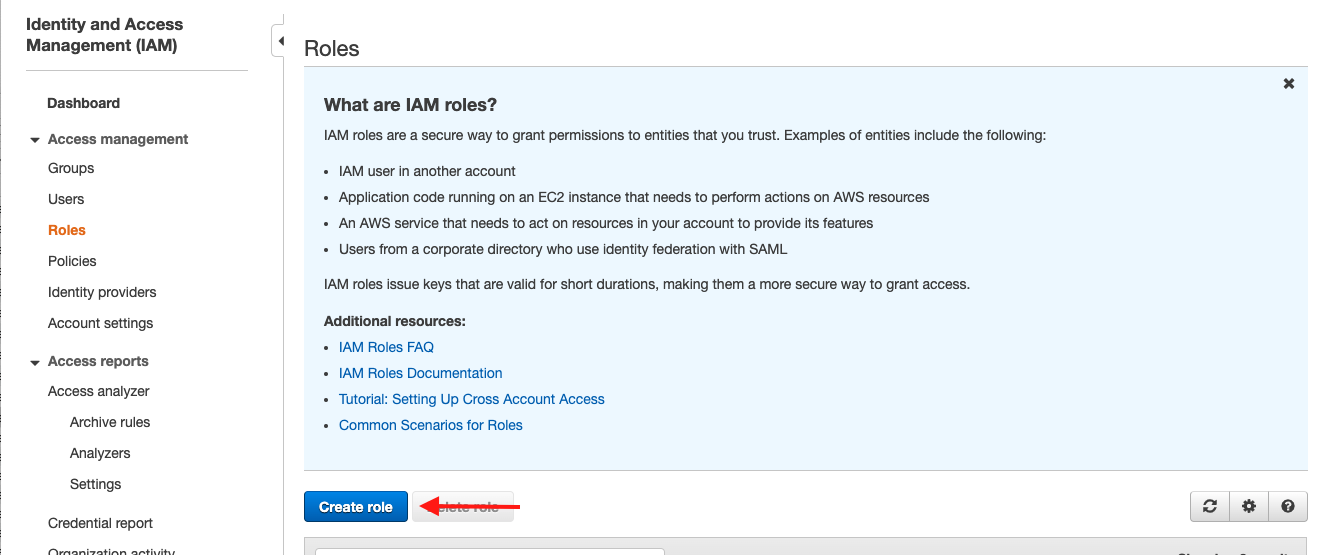Image resolution: width=1320 pixels, height=555 pixels.
Task: Click the help question mark icon
Action: [1288, 507]
